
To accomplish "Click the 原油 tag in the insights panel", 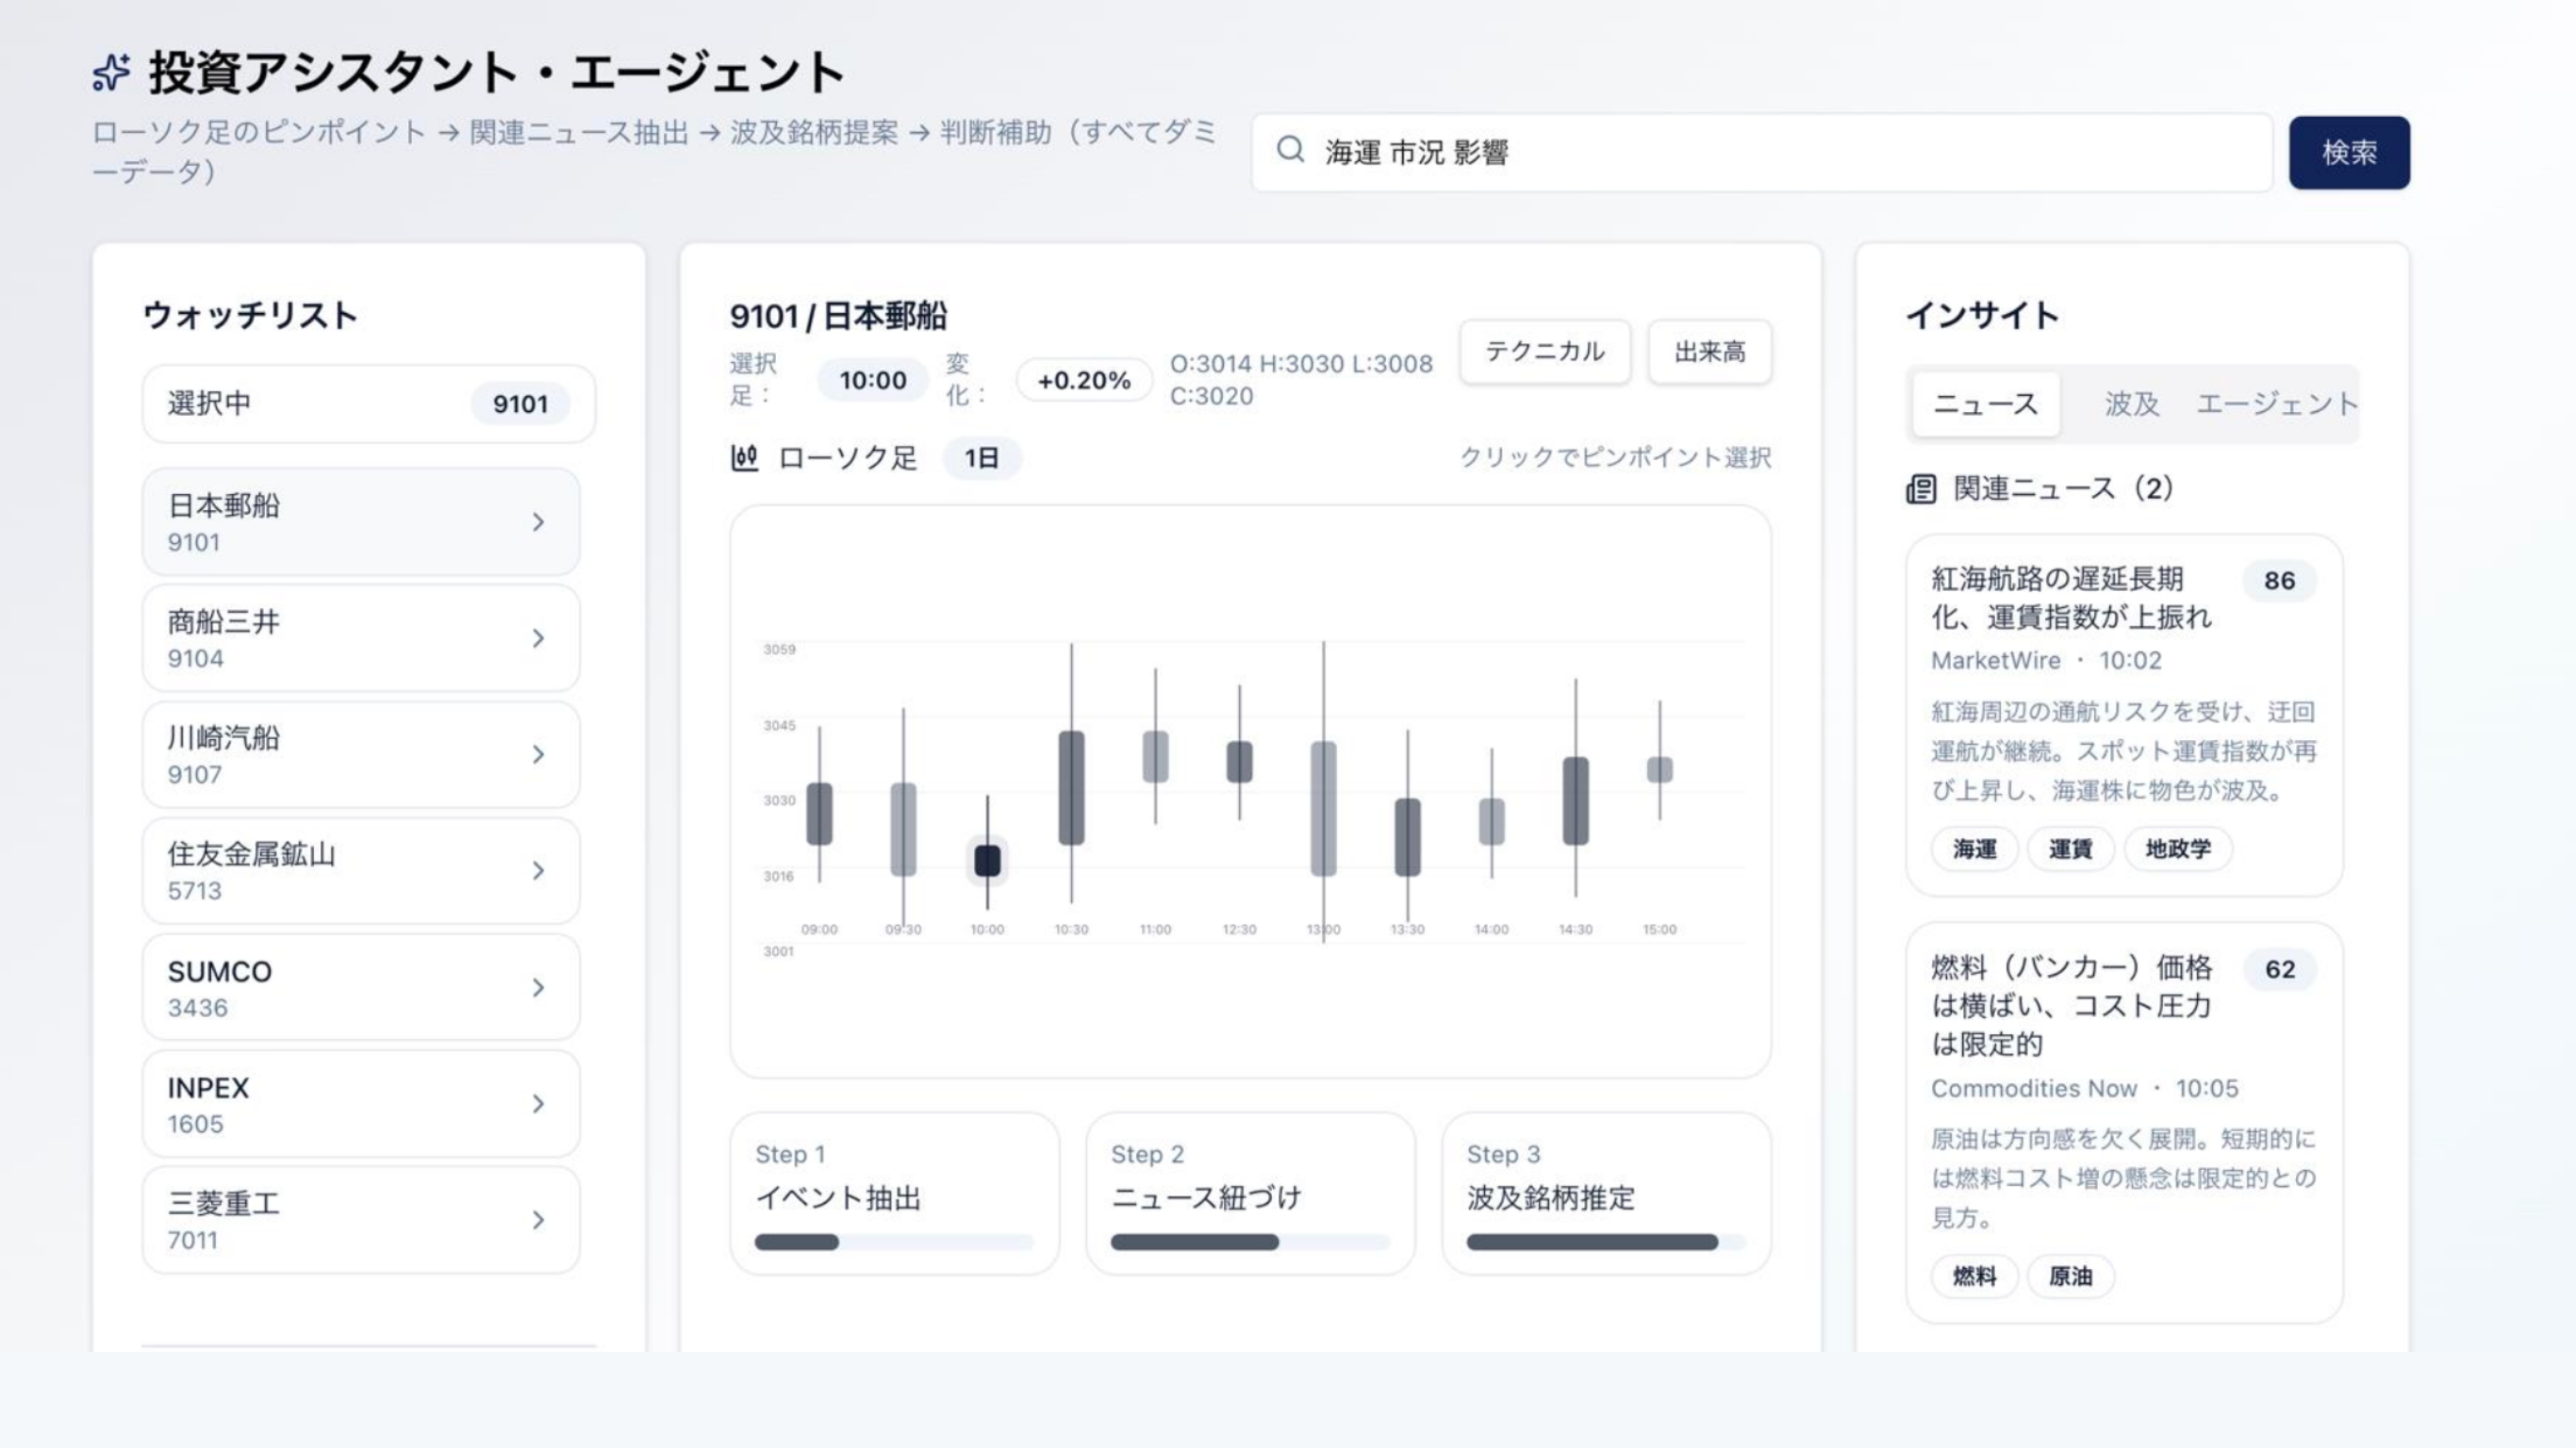I will 2070,1277.
